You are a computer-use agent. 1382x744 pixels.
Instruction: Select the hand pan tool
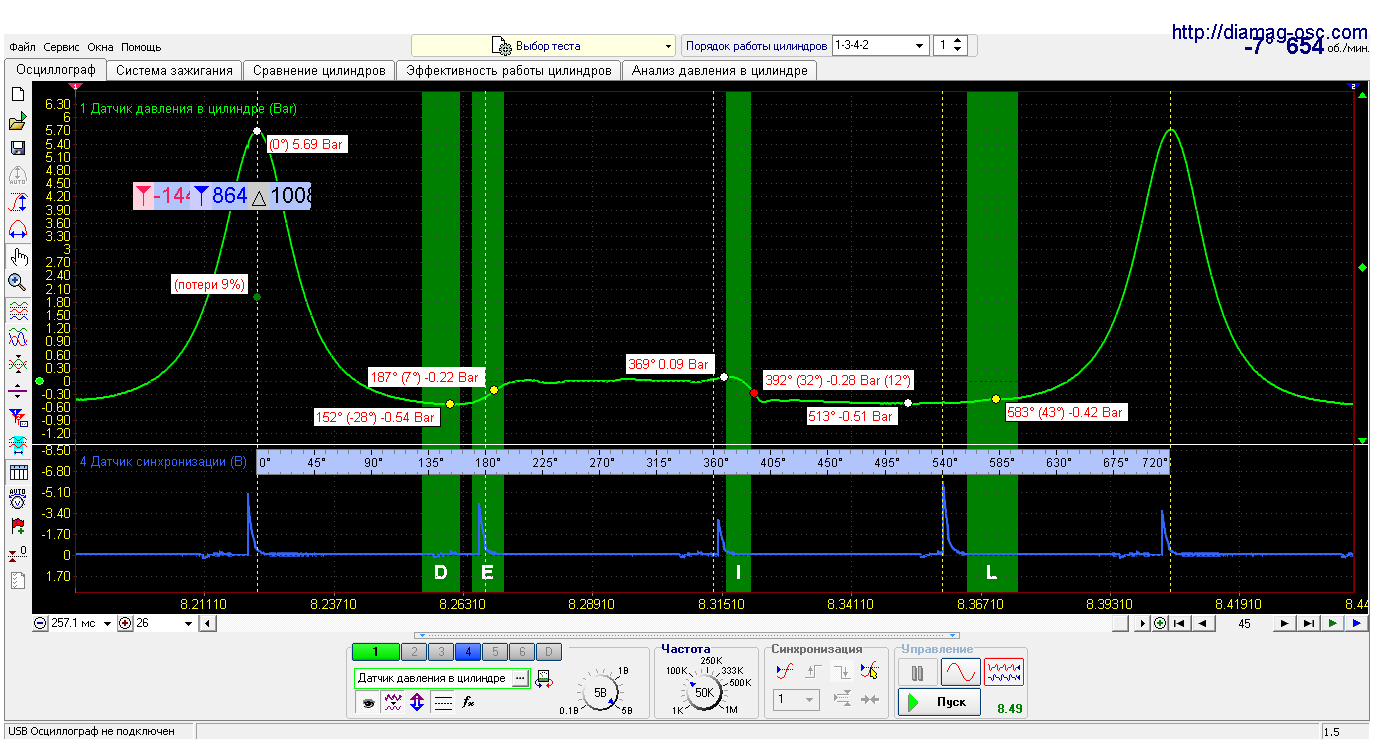[17, 256]
